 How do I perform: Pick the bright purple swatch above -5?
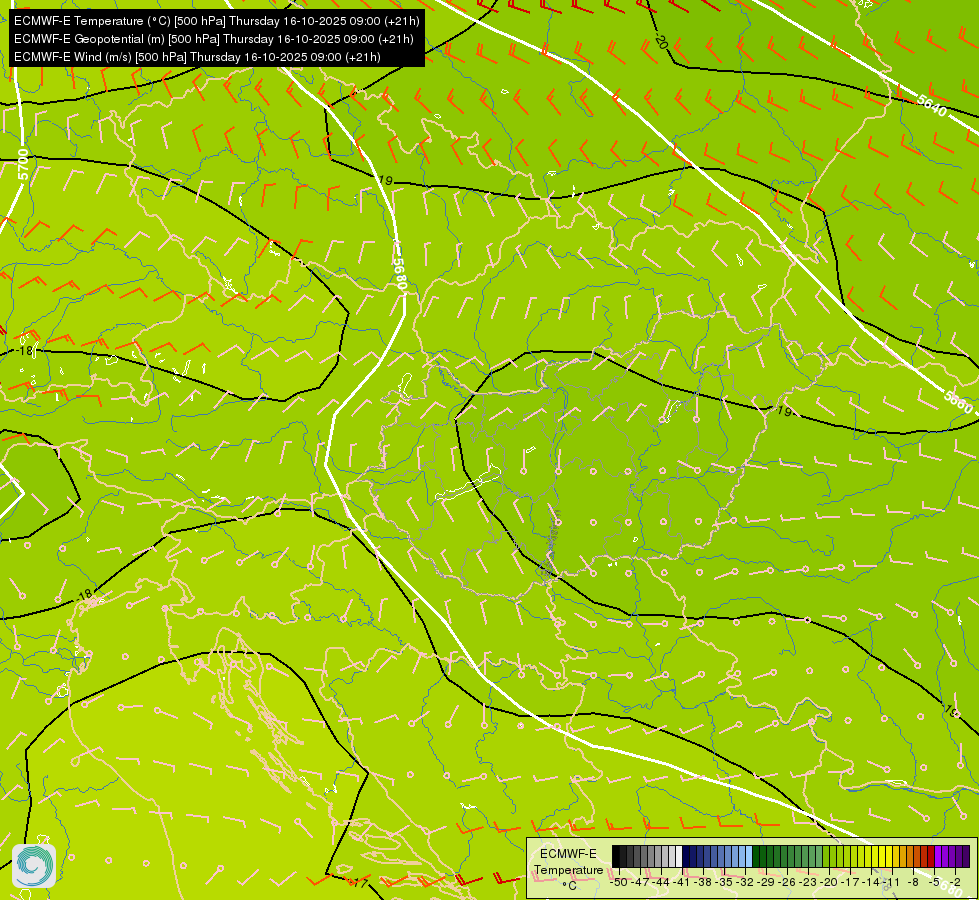pos(938,856)
